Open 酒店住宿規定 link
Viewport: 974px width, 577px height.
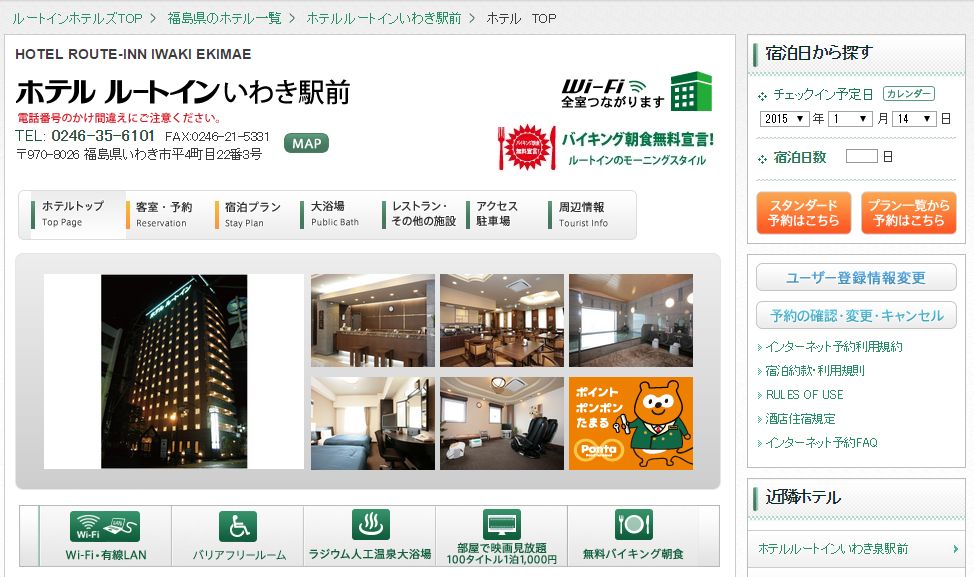tap(800, 419)
